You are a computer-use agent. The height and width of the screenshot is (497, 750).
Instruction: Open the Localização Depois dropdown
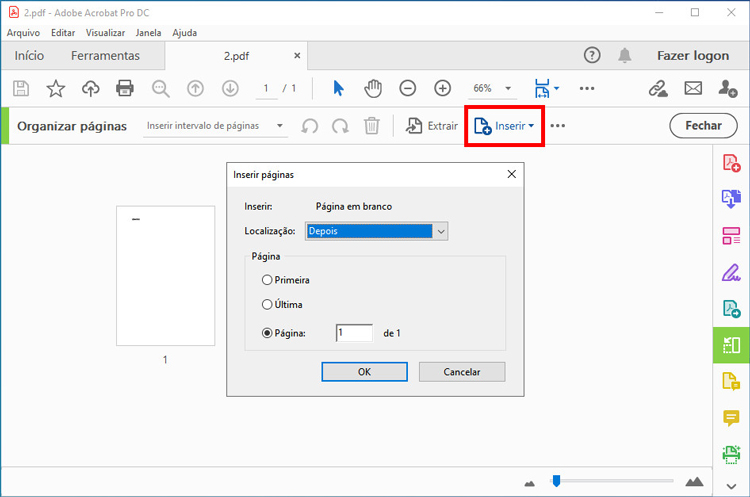click(376, 231)
